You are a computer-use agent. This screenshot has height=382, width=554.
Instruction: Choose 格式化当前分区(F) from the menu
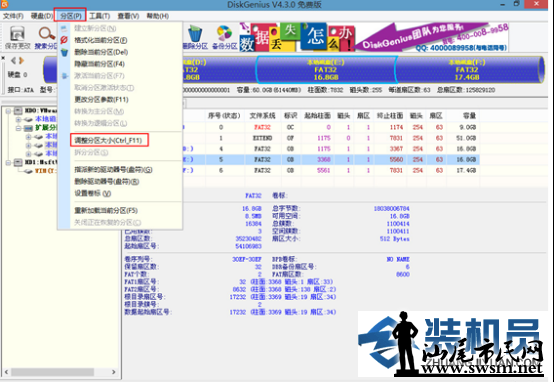pos(101,40)
